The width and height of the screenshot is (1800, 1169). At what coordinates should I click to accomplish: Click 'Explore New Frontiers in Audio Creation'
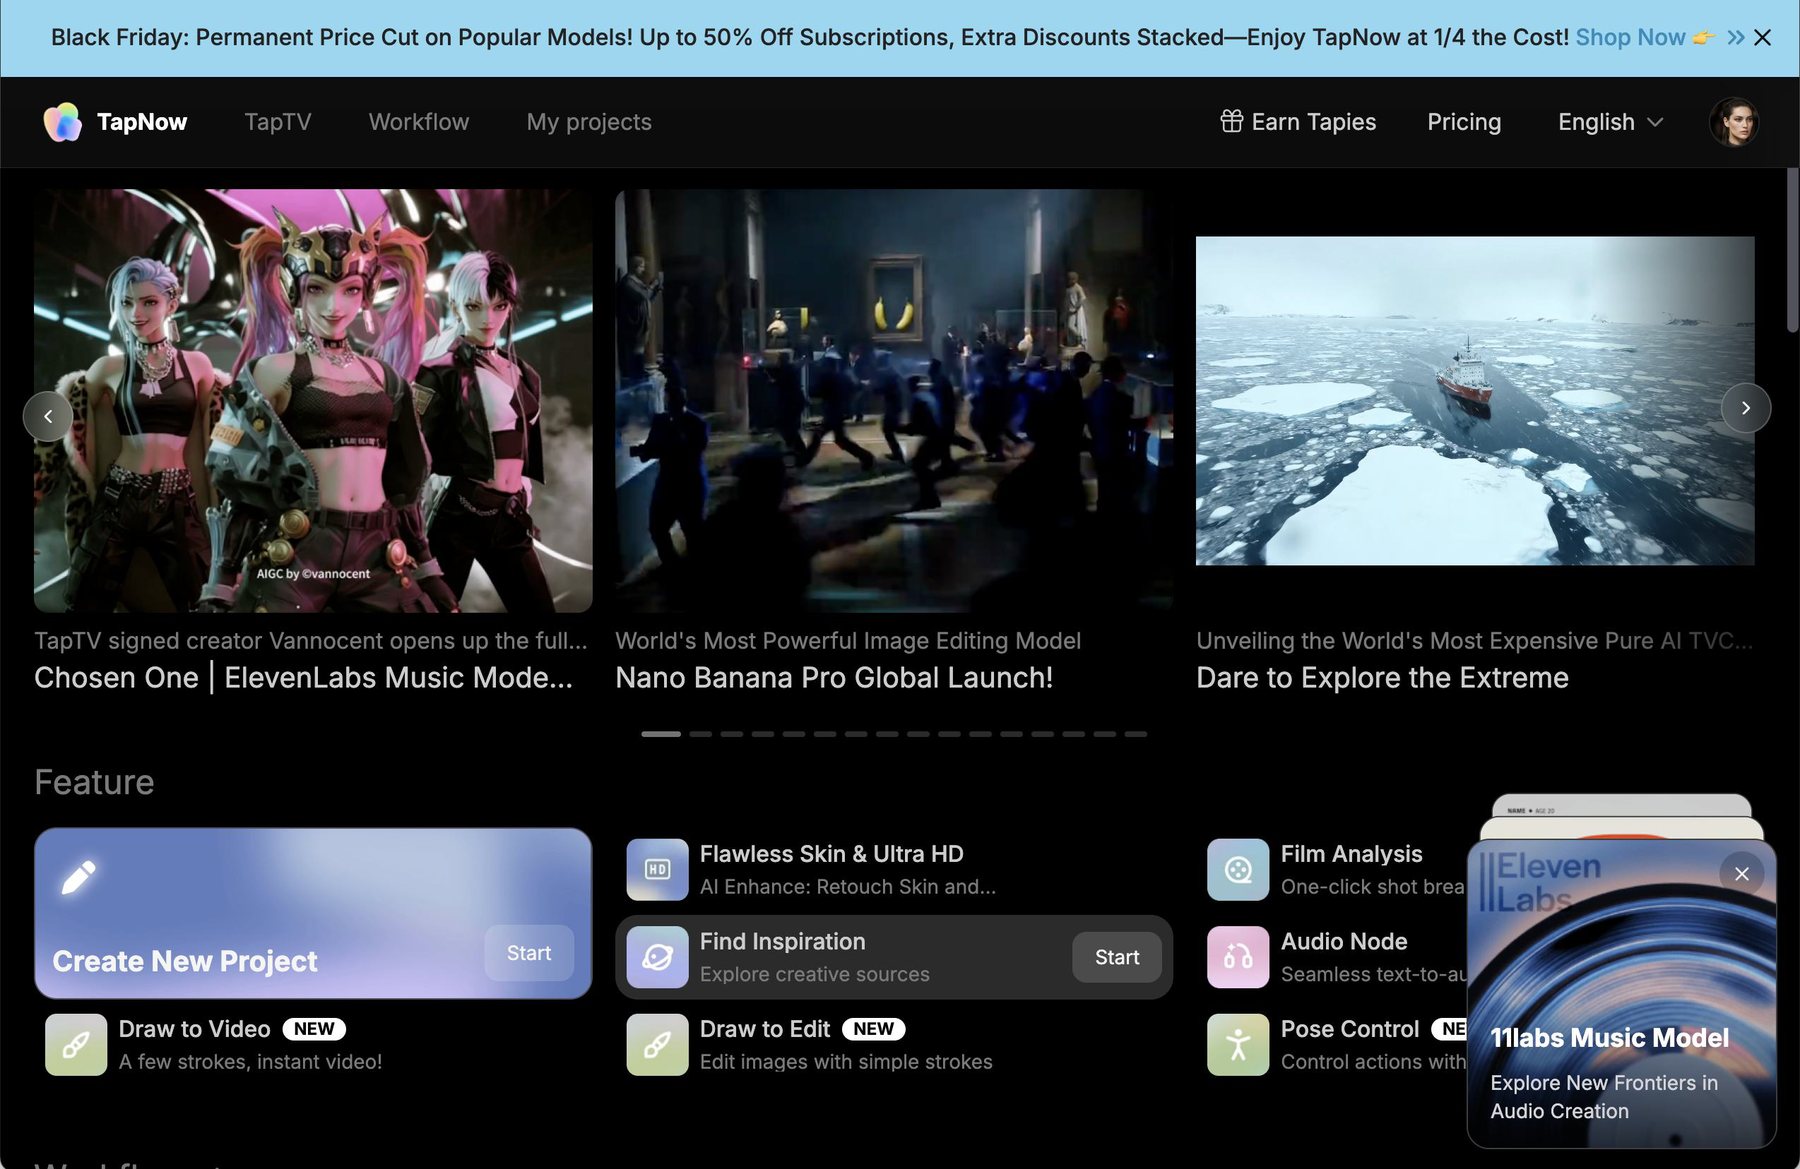pyautogui.click(x=1604, y=1097)
